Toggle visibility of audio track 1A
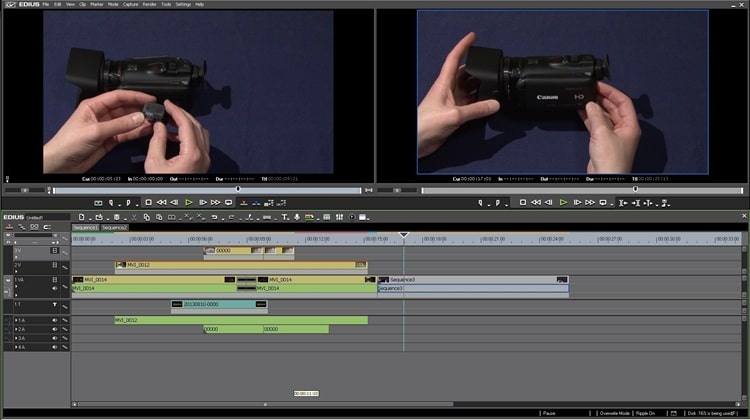 55,320
